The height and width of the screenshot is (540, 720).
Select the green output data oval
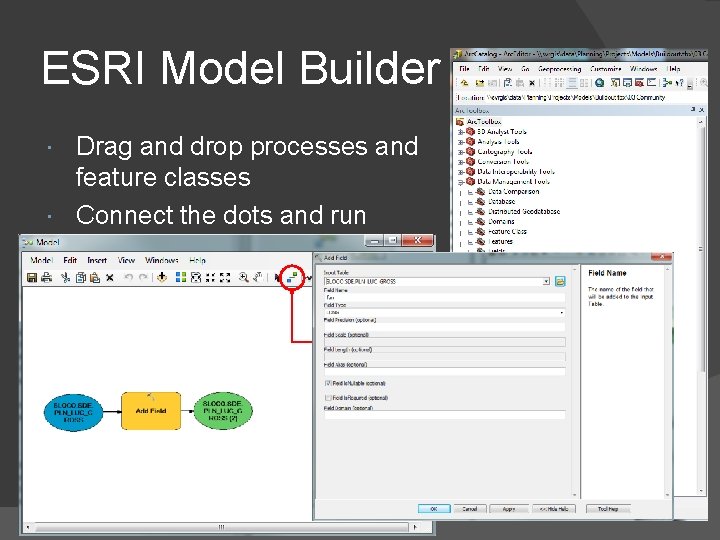point(223,411)
